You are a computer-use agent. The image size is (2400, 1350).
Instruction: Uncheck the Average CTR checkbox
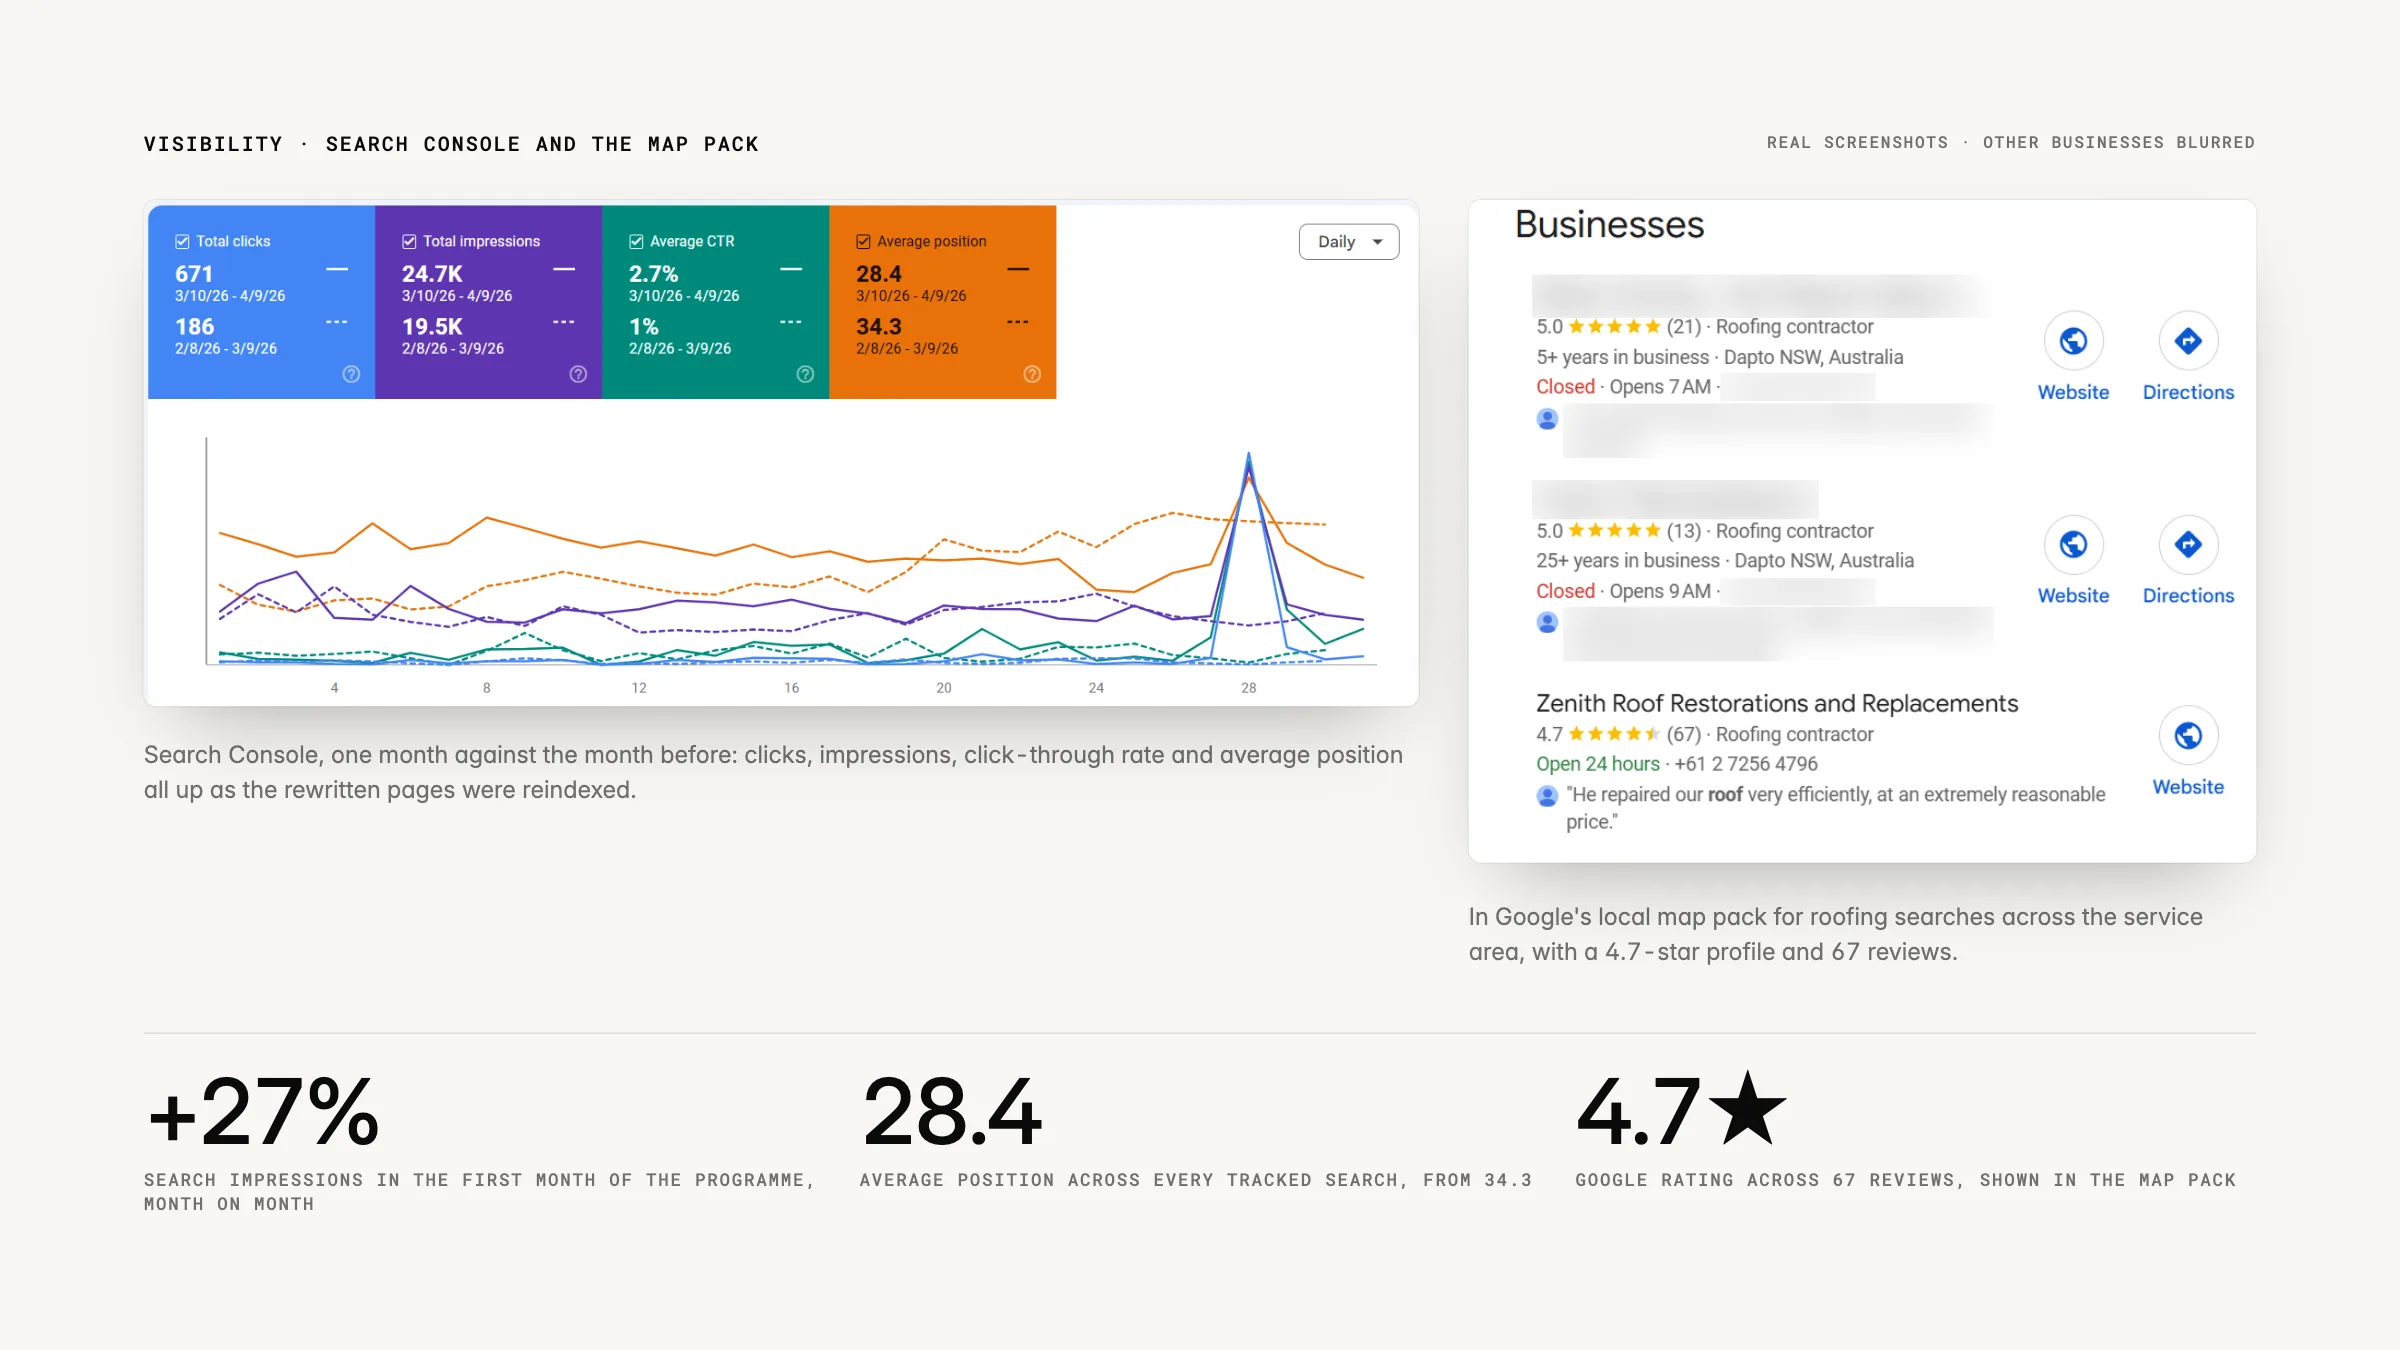[636, 241]
